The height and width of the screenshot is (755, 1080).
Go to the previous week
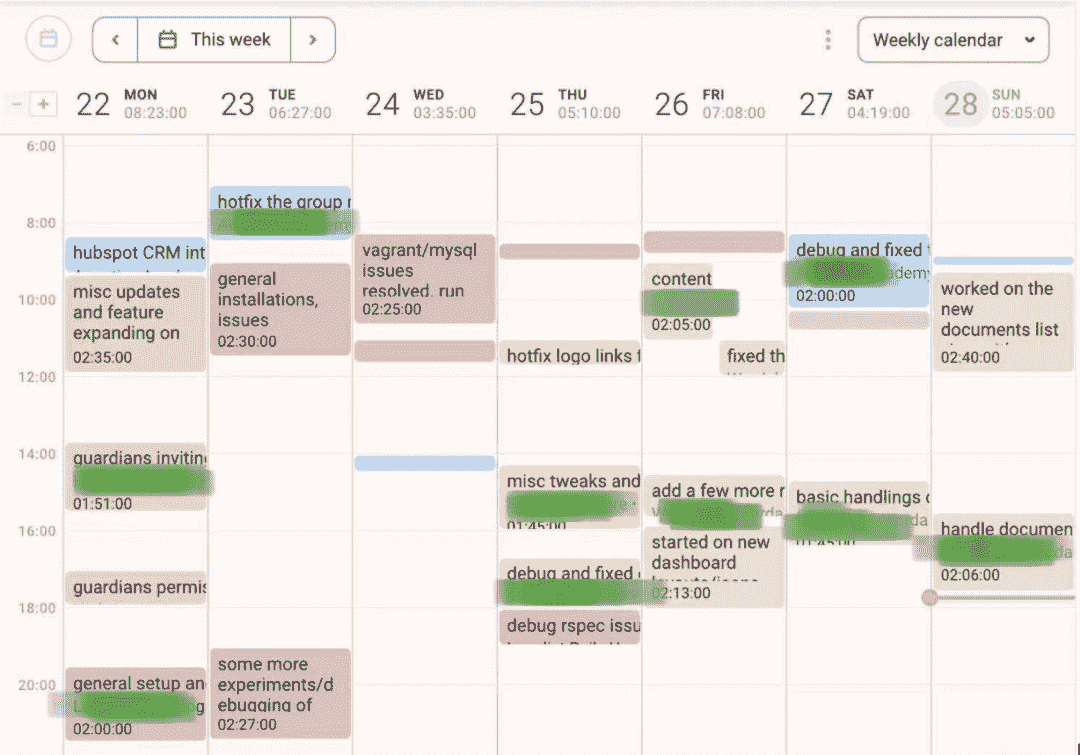pyautogui.click(x=115, y=40)
